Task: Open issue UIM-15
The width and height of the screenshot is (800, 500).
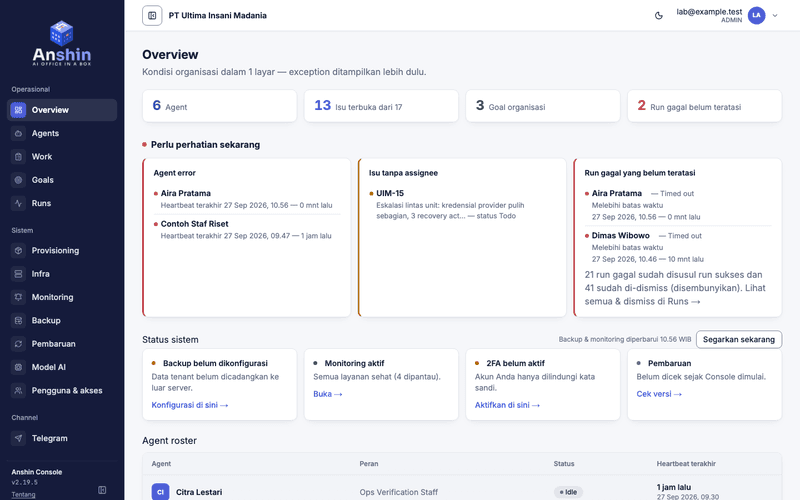Action: point(390,193)
